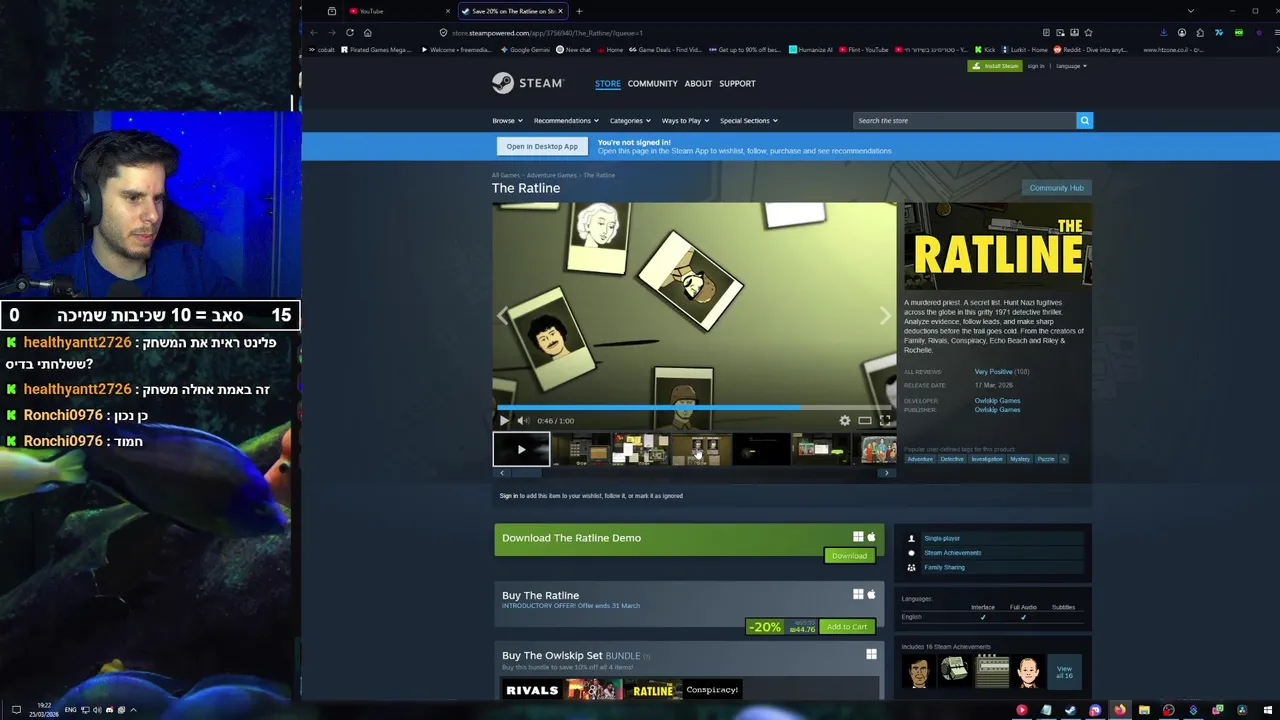The width and height of the screenshot is (1280, 720).
Task: Open the Community Hub
Action: [1057, 188]
